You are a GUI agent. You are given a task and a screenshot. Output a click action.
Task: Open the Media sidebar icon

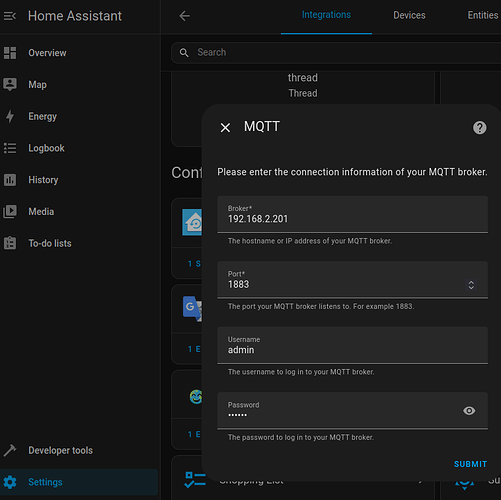[10, 212]
